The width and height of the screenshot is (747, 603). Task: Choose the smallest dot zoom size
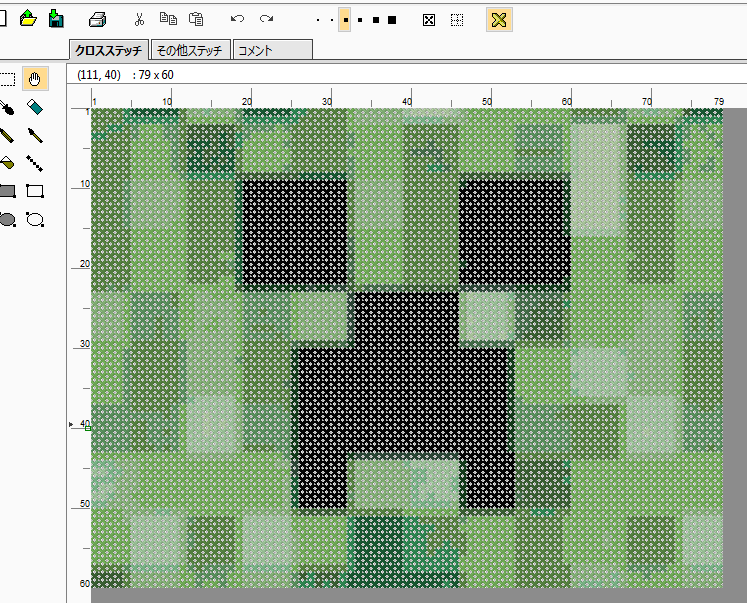[318, 20]
